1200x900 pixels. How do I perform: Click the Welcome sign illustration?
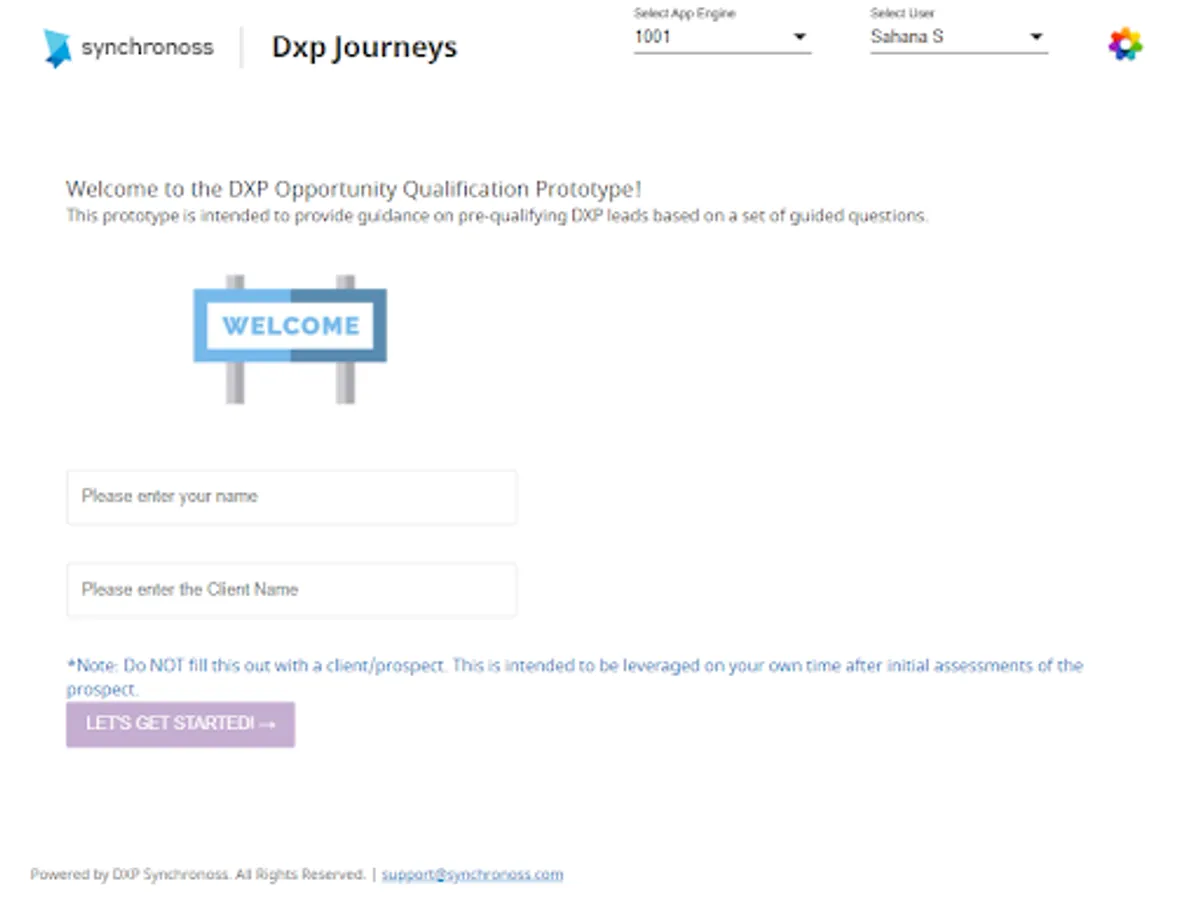coord(290,338)
